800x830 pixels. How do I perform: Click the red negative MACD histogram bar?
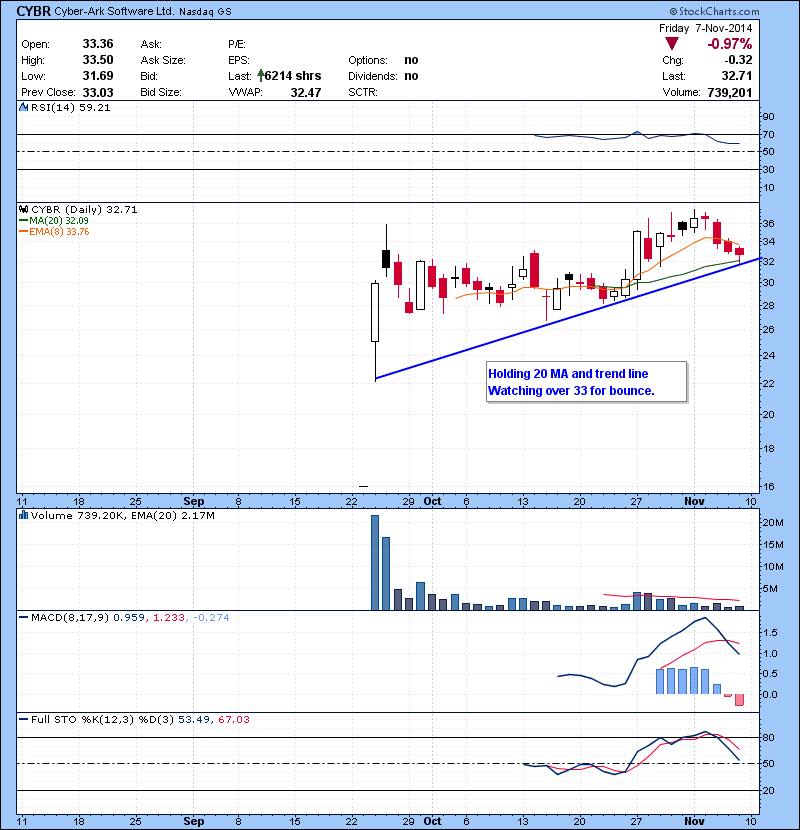[740, 700]
